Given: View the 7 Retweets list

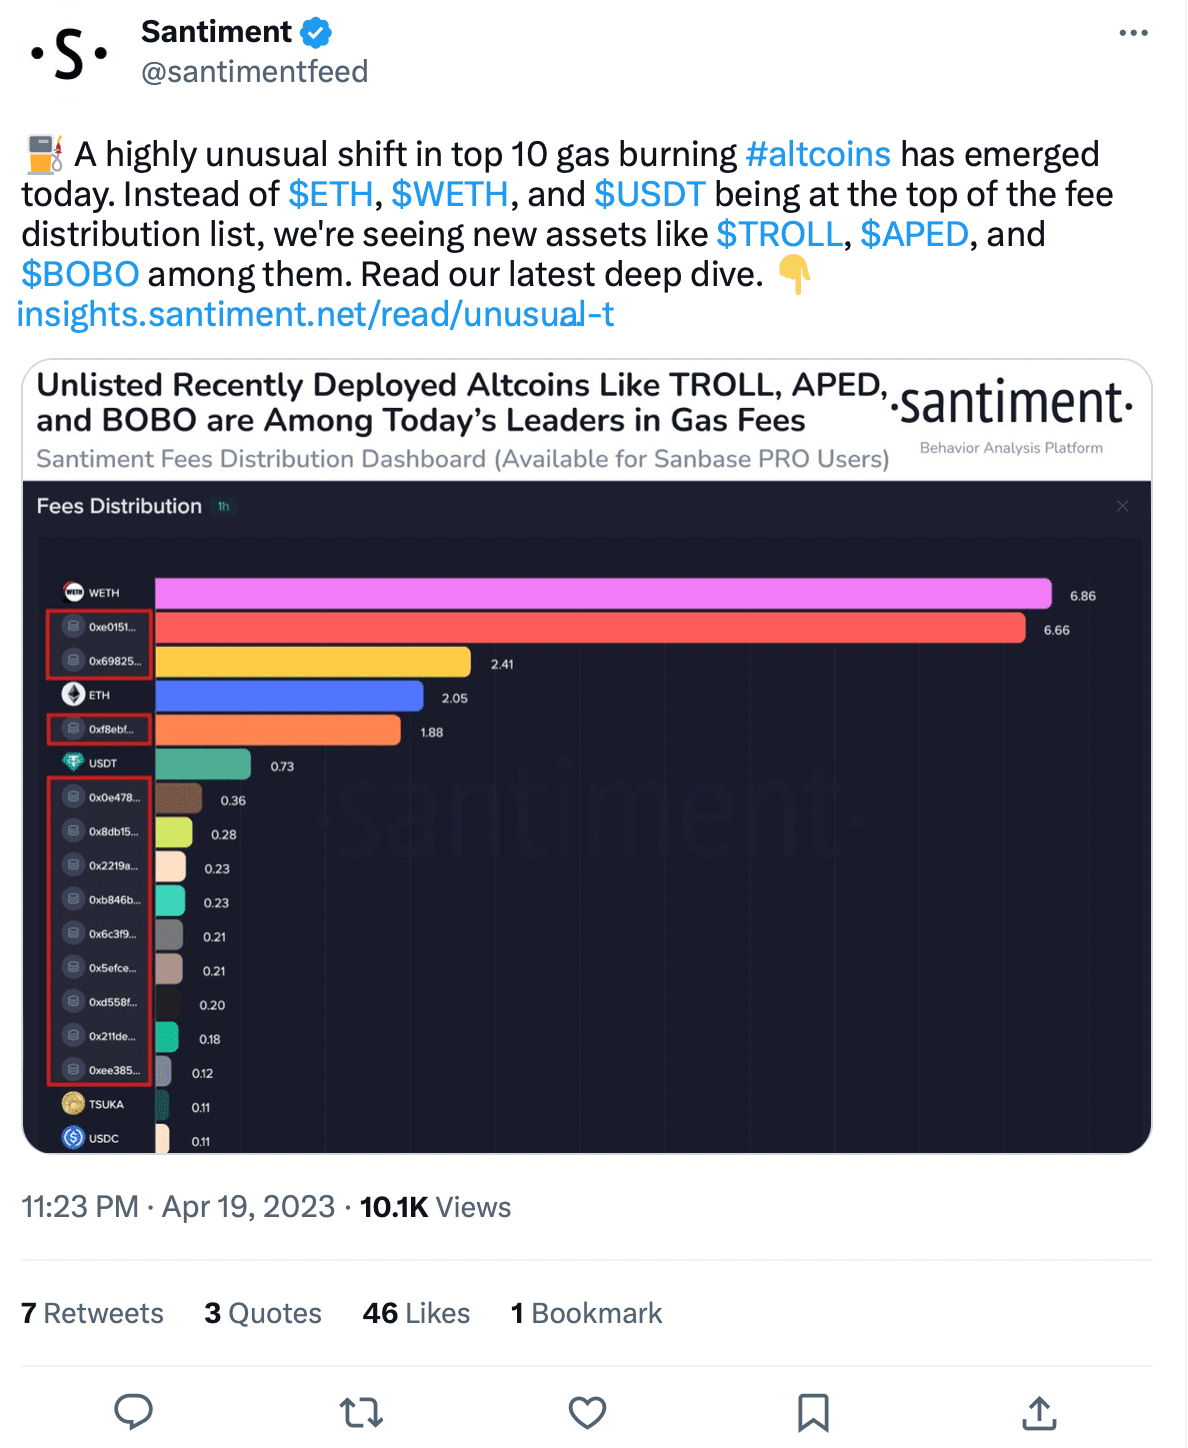Looking at the screenshot, I should click(92, 1313).
